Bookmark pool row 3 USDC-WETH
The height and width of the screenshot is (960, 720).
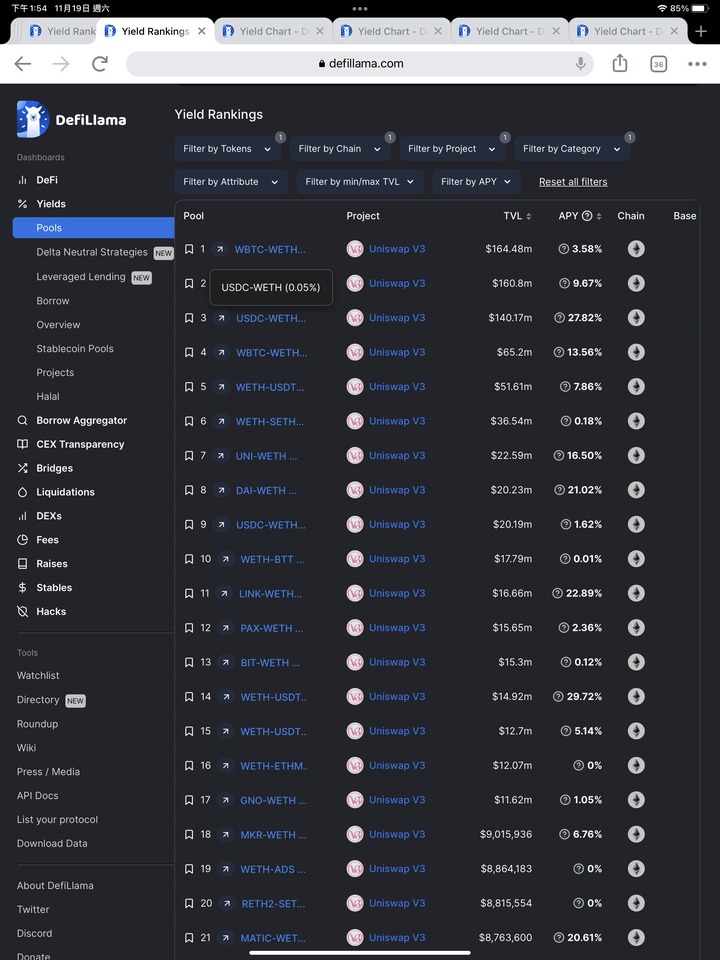point(189,318)
